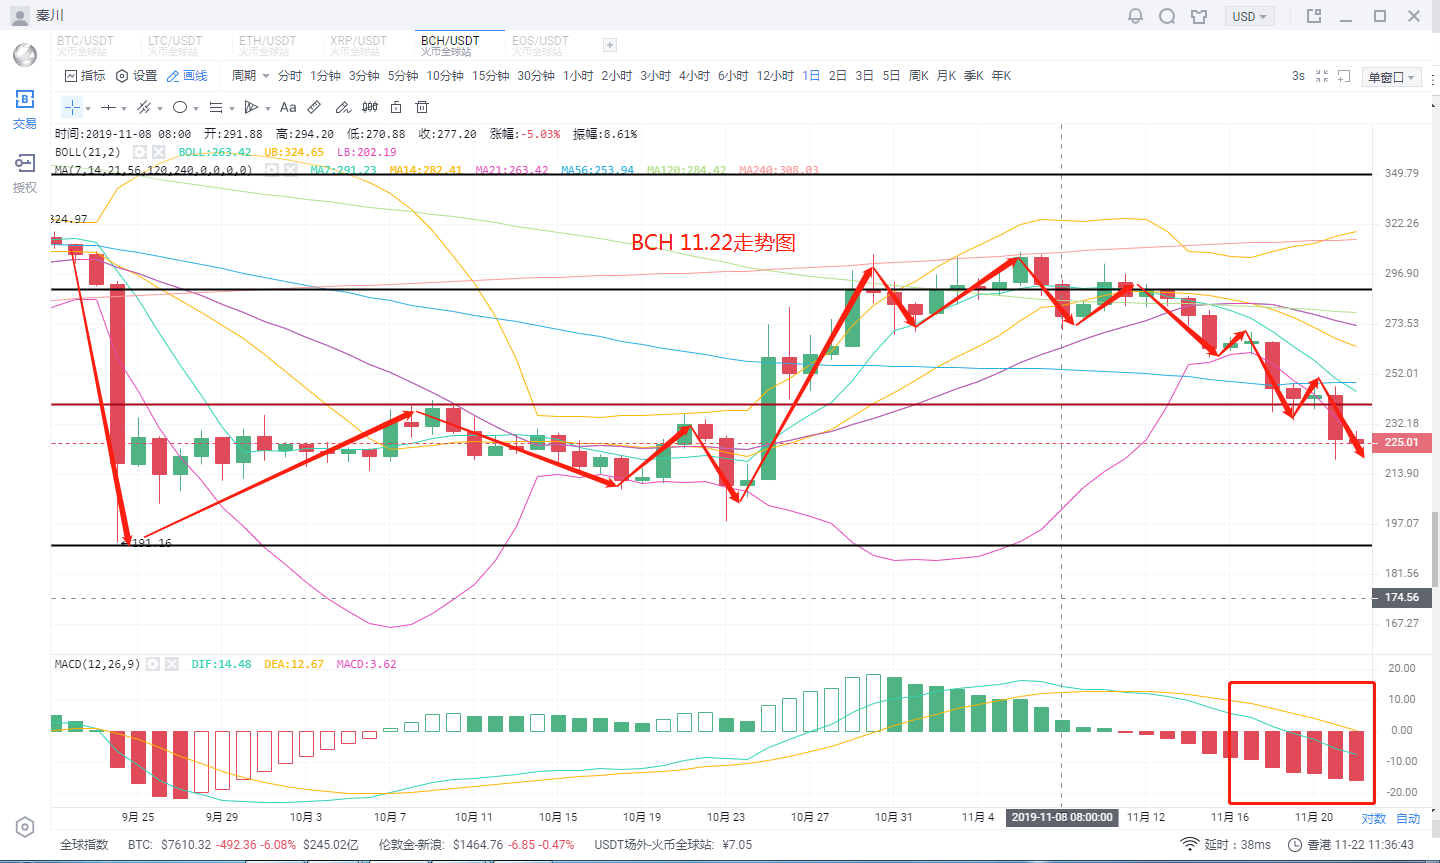Select the 分时 time-share view

click(x=290, y=76)
